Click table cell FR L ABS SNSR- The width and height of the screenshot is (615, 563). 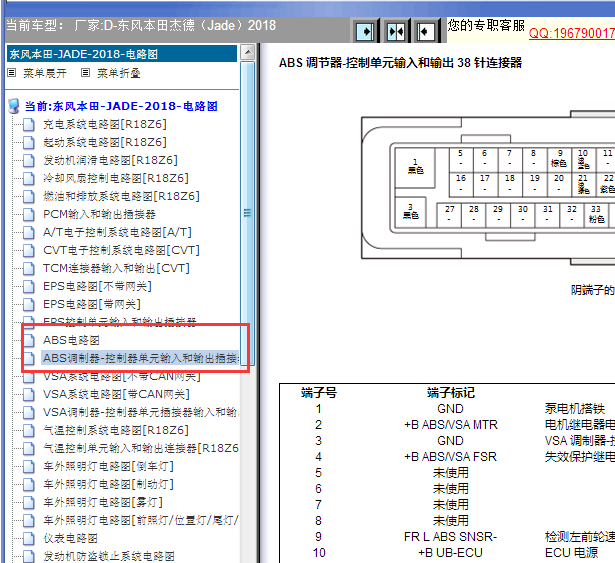(450, 537)
